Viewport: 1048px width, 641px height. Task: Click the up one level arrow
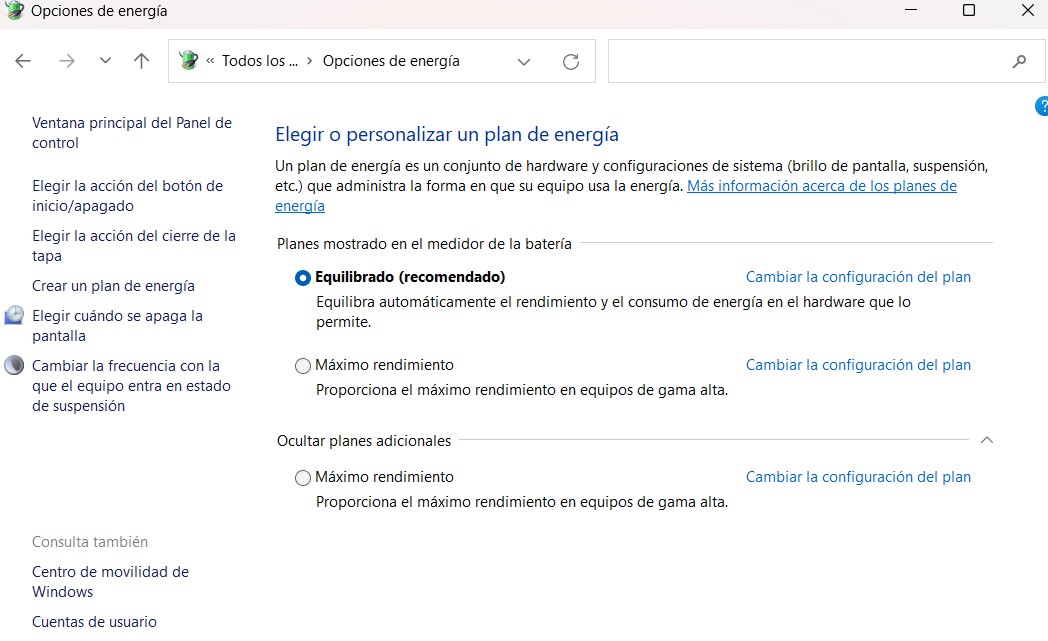pyautogui.click(x=141, y=61)
